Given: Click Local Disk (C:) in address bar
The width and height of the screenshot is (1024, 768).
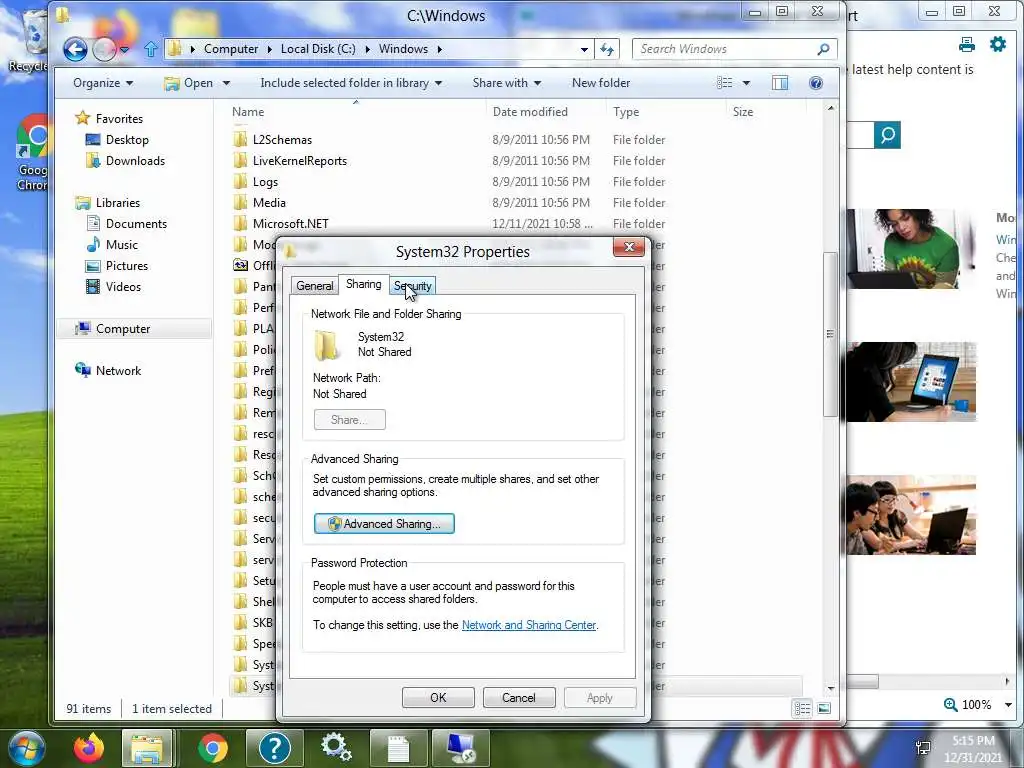Looking at the screenshot, I should [318, 49].
